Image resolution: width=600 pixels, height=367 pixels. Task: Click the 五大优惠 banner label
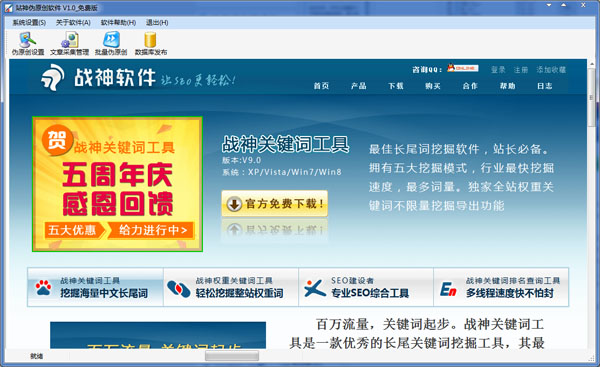coord(73,230)
